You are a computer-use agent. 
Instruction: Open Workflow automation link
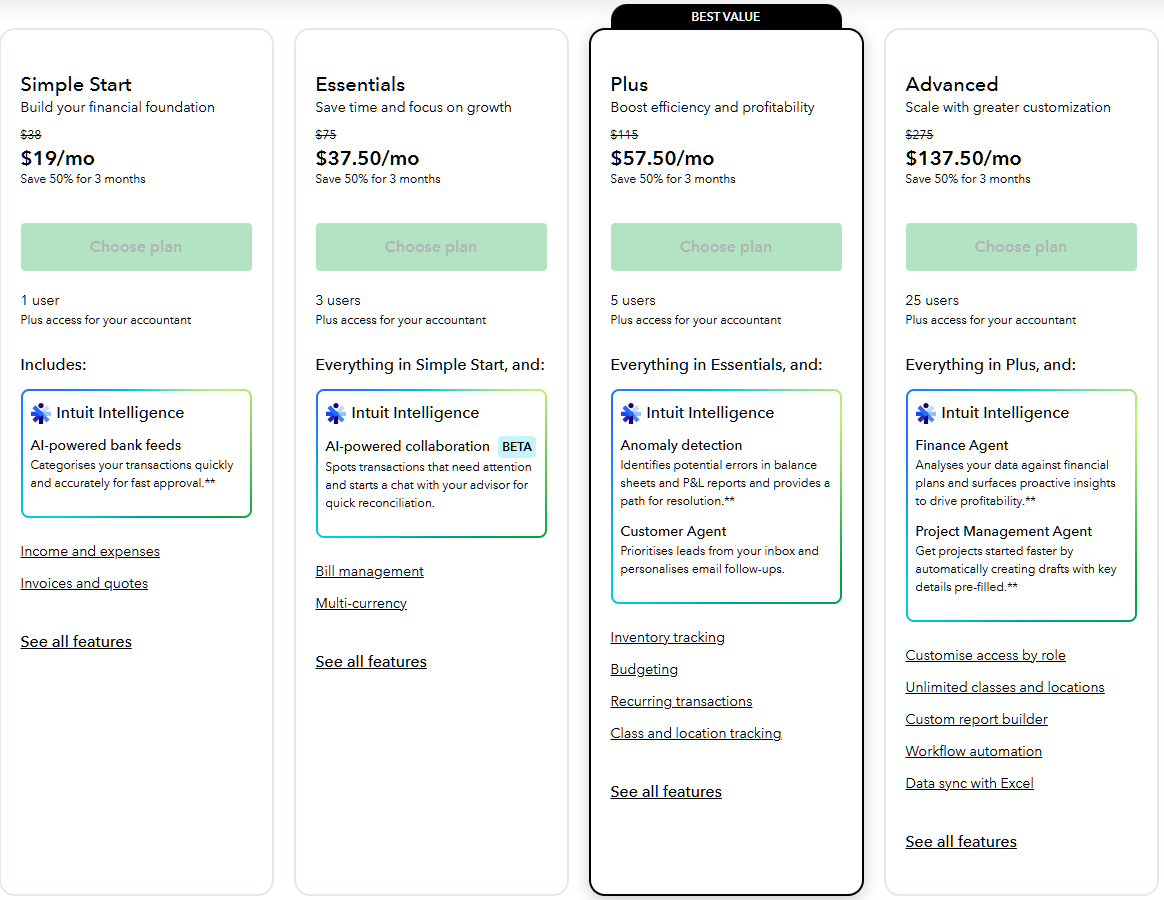pyautogui.click(x=973, y=751)
